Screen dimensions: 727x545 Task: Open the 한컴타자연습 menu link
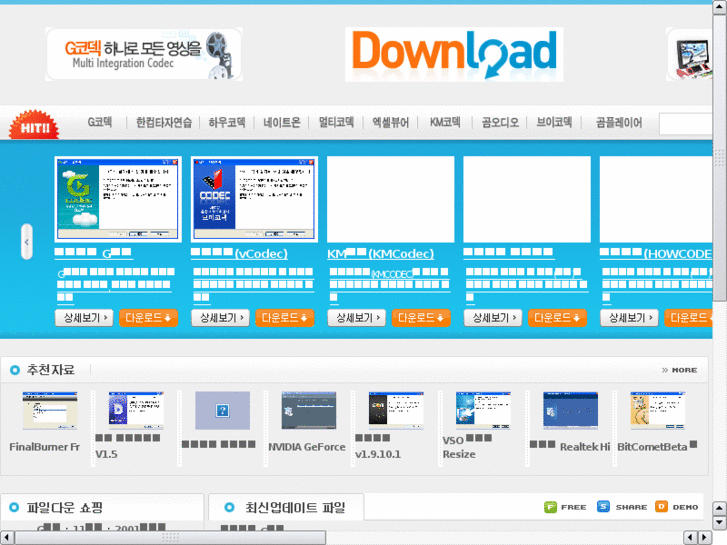click(164, 122)
